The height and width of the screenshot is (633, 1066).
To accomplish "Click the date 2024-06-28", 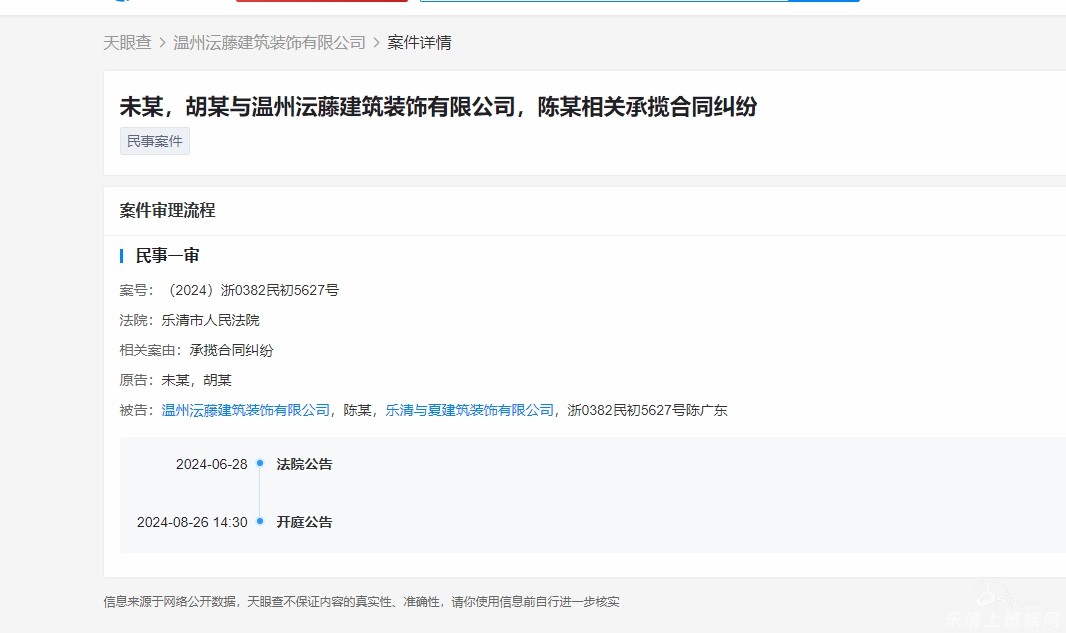I will (x=211, y=464).
